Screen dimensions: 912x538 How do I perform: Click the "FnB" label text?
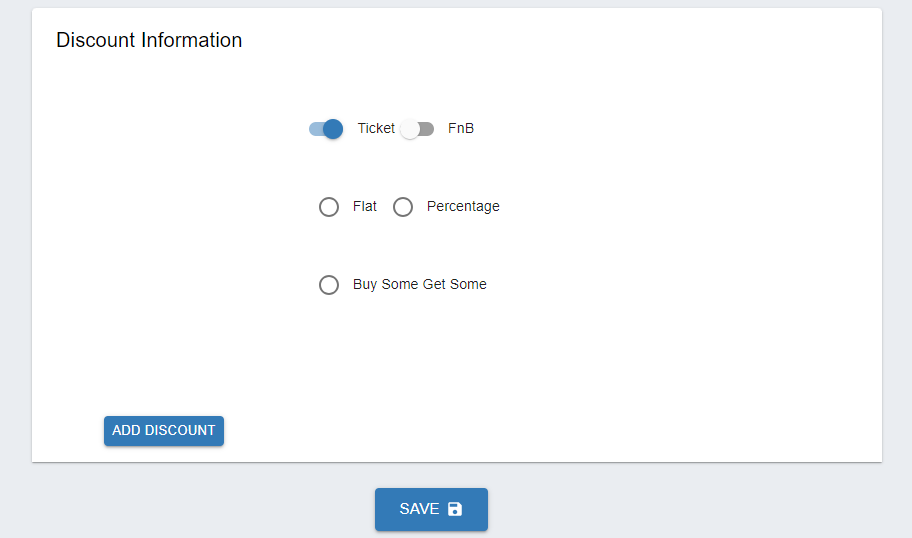point(461,128)
